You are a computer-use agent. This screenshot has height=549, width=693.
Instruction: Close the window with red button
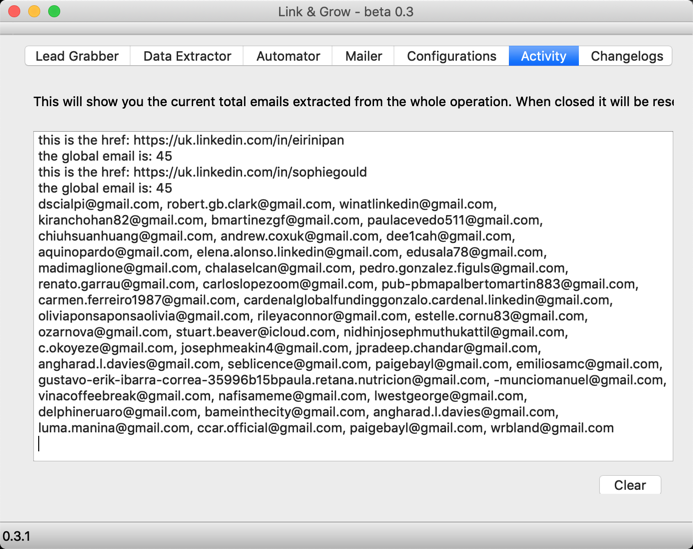(14, 11)
